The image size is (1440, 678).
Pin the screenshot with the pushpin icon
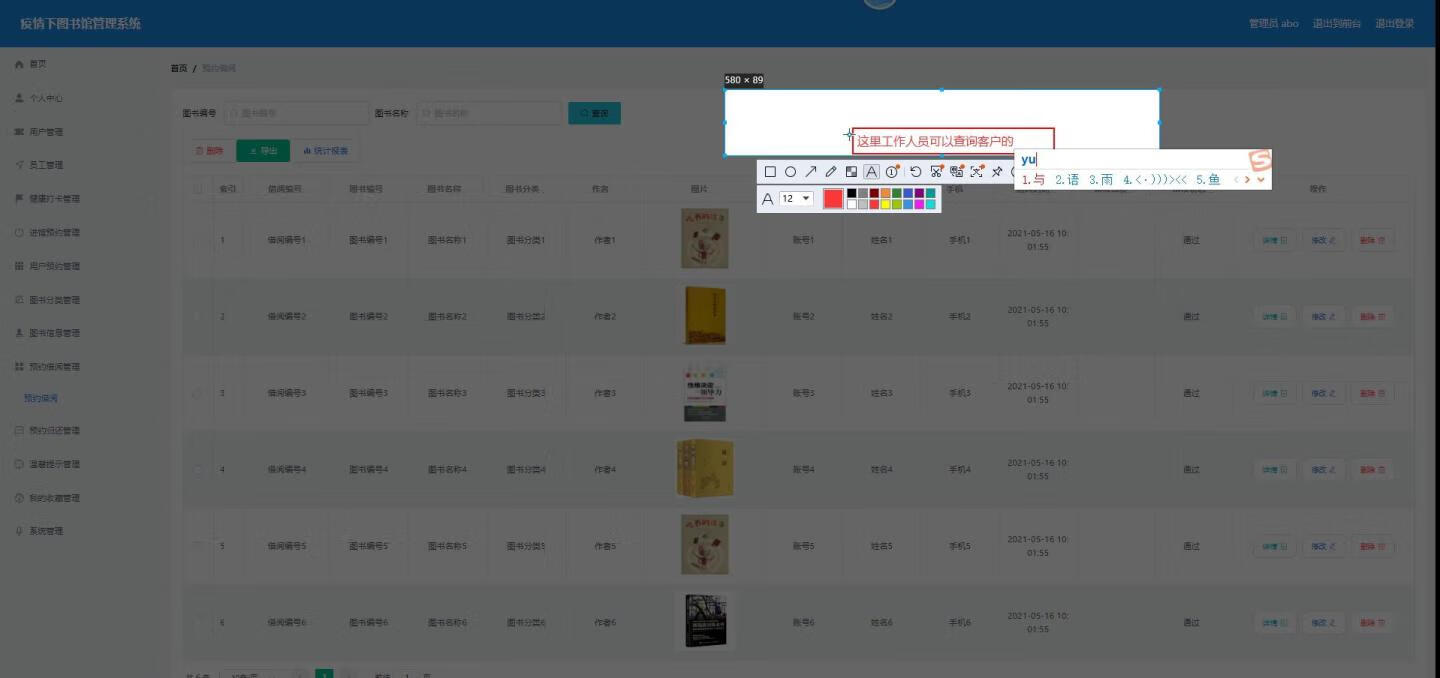(997, 172)
